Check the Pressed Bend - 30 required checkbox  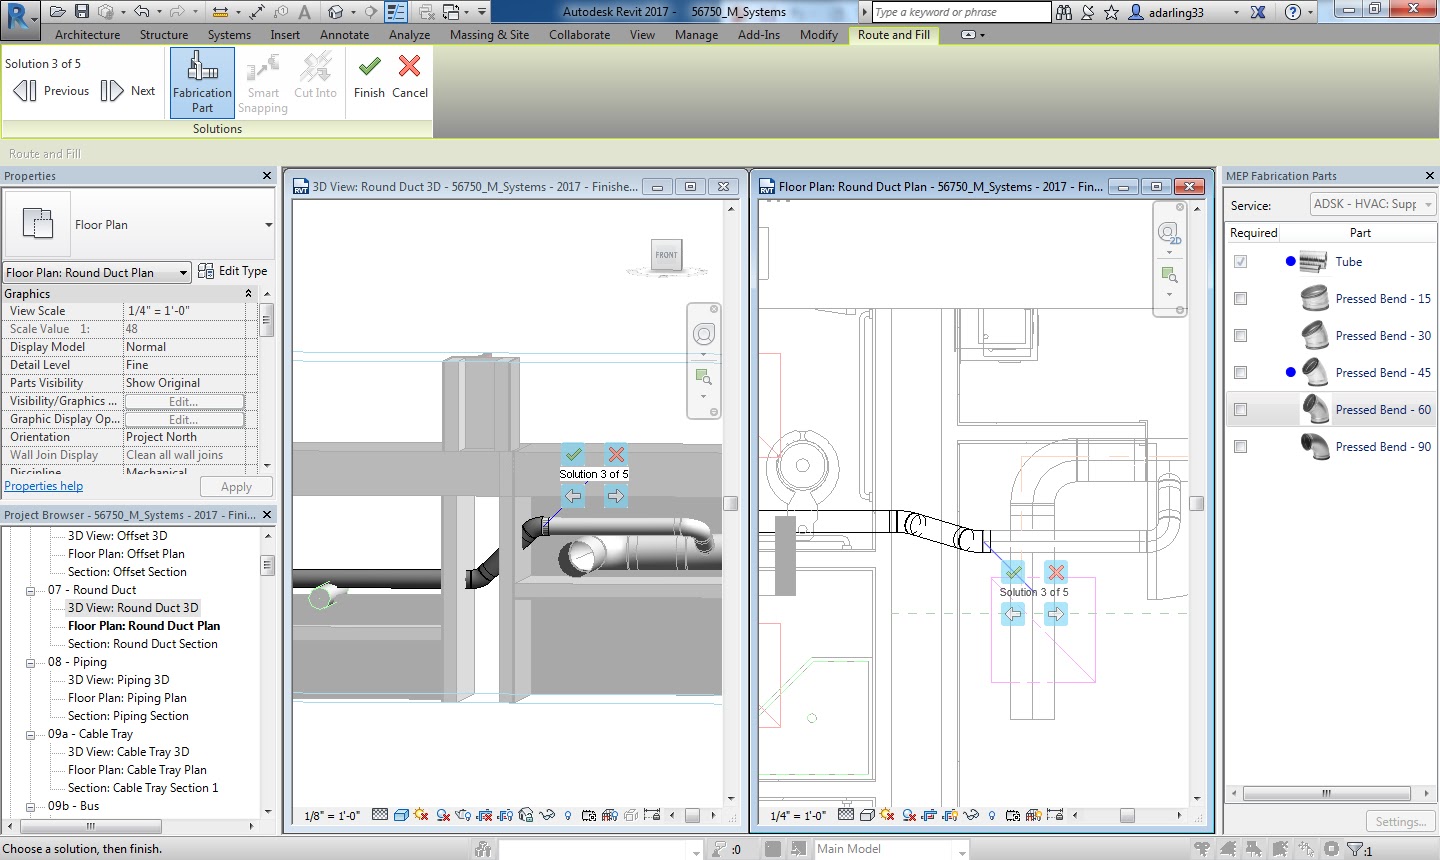pos(1240,336)
